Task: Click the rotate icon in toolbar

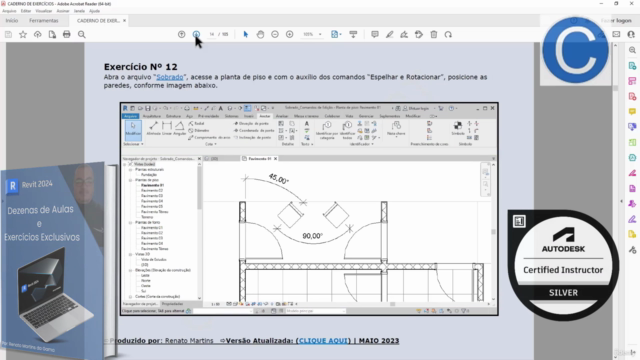Action: click(x=448, y=35)
